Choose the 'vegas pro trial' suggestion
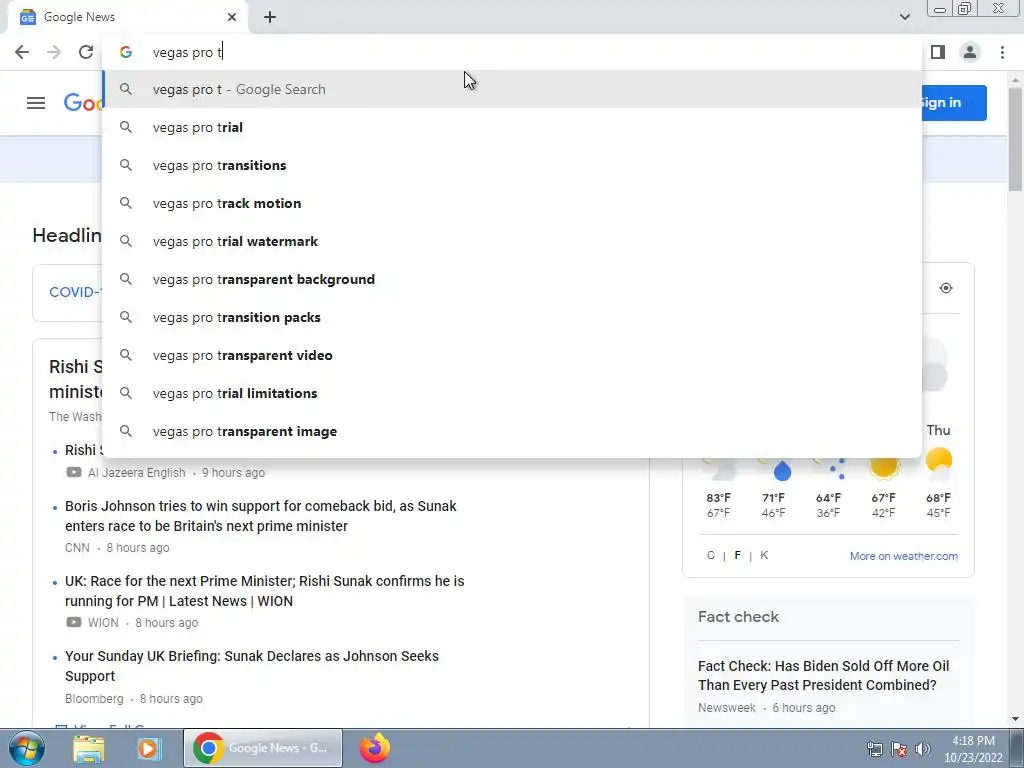The width and height of the screenshot is (1024, 768). (513, 127)
